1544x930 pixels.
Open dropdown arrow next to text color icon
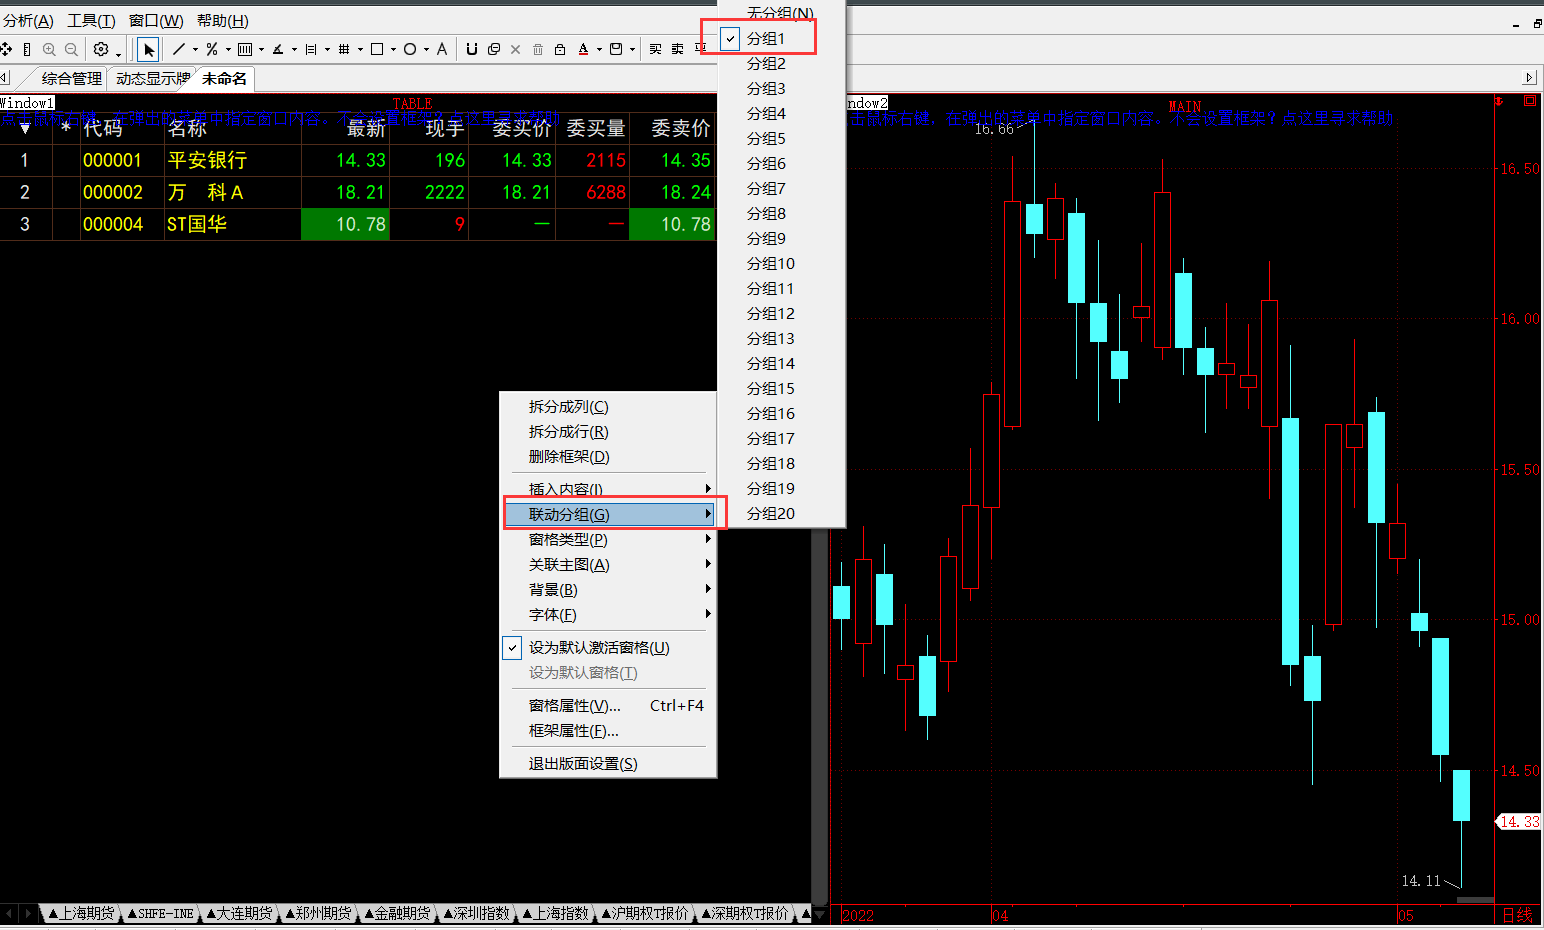coord(599,49)
